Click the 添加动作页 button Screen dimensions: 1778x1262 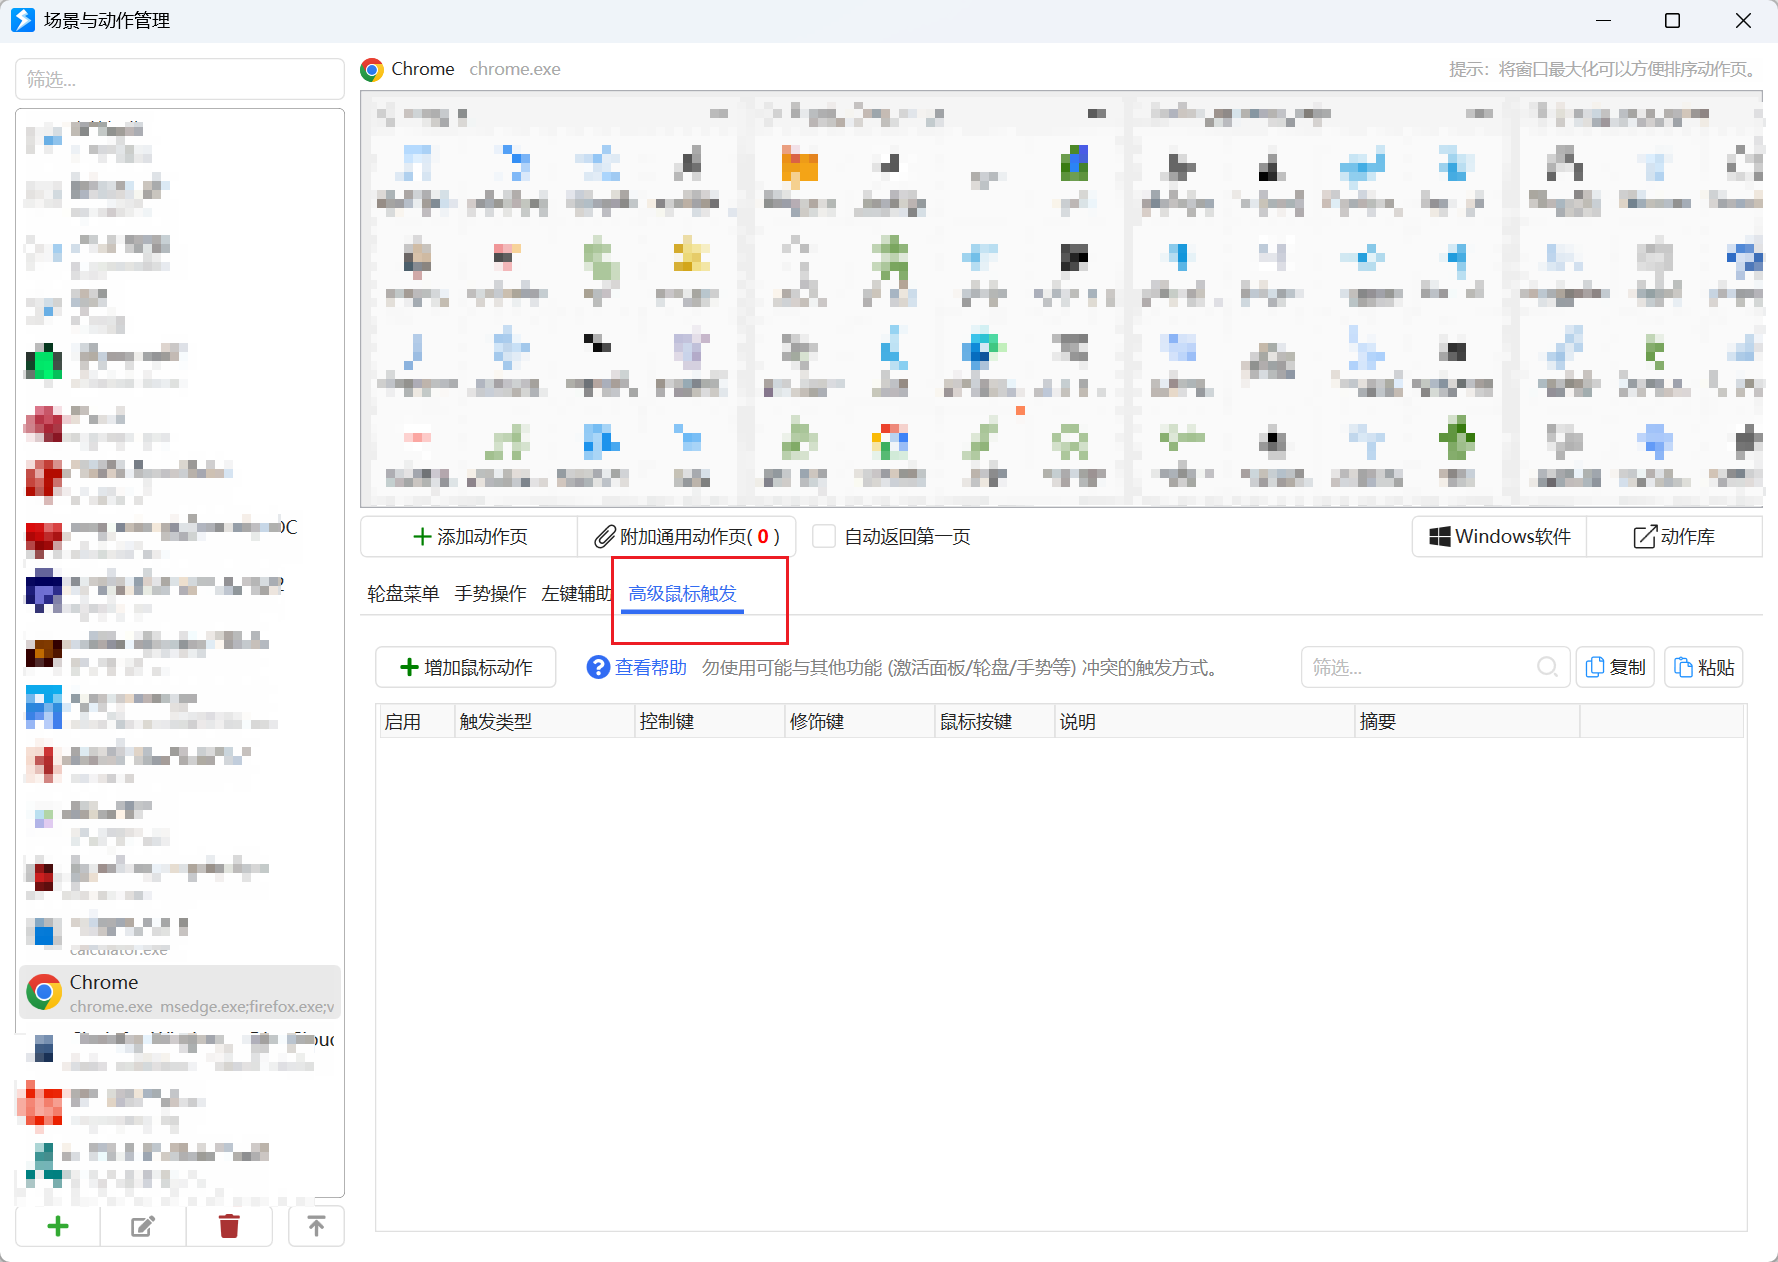469,537
